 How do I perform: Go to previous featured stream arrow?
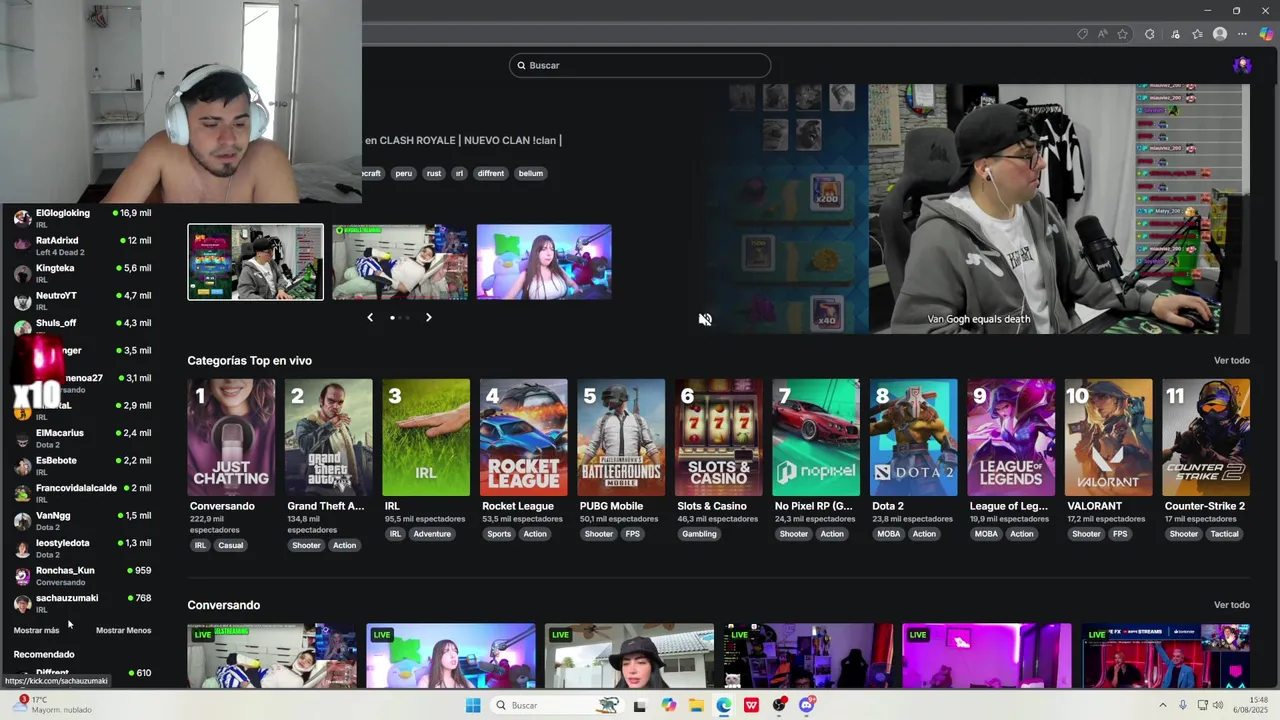[370, 317]
